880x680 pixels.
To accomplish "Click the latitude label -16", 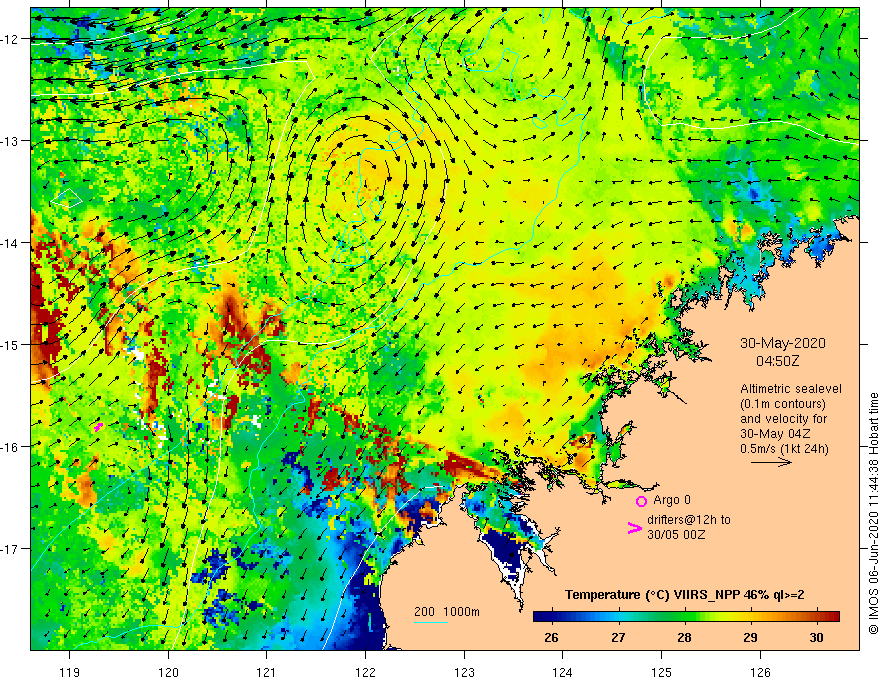I will point(11,447).
